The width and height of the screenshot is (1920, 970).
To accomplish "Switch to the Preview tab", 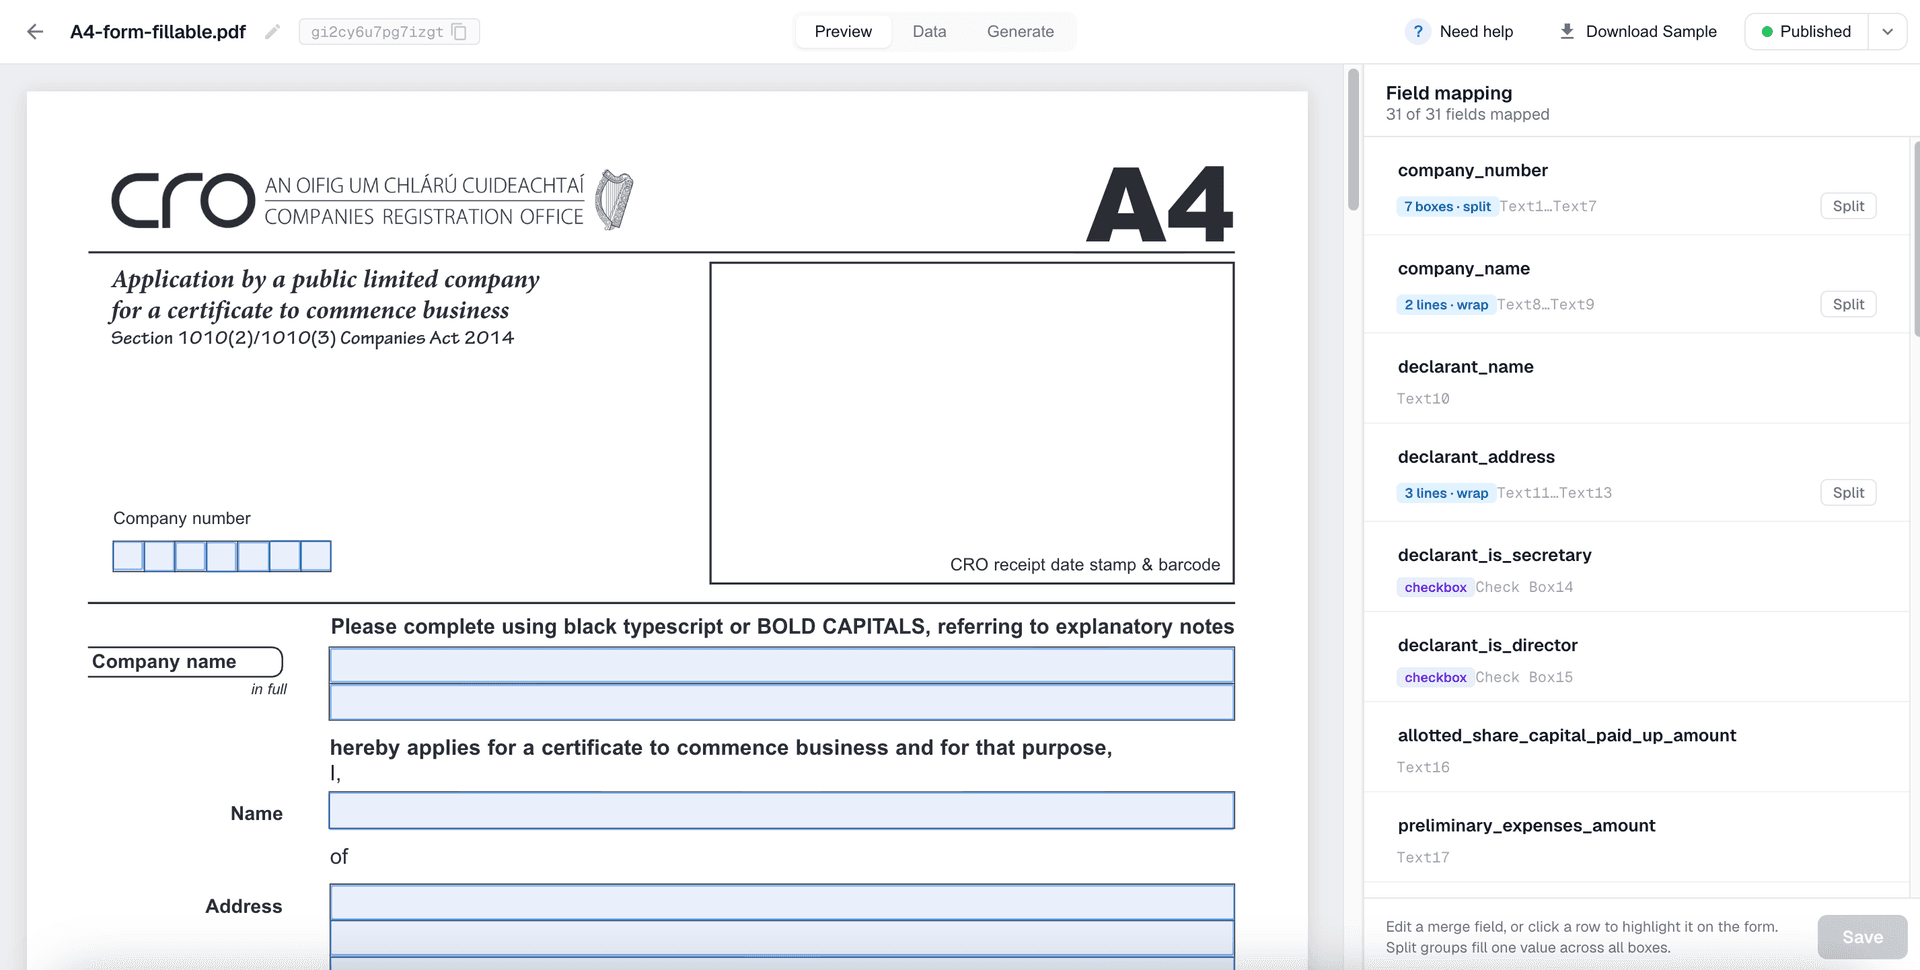I will tap(843, 32).
